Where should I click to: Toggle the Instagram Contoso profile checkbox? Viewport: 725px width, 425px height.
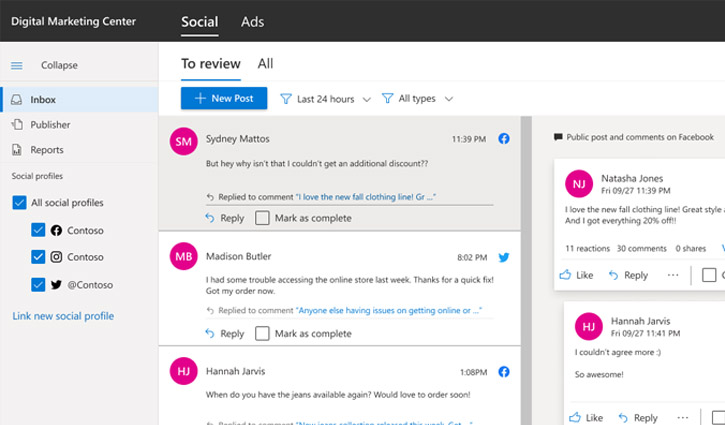coord(38,257)
